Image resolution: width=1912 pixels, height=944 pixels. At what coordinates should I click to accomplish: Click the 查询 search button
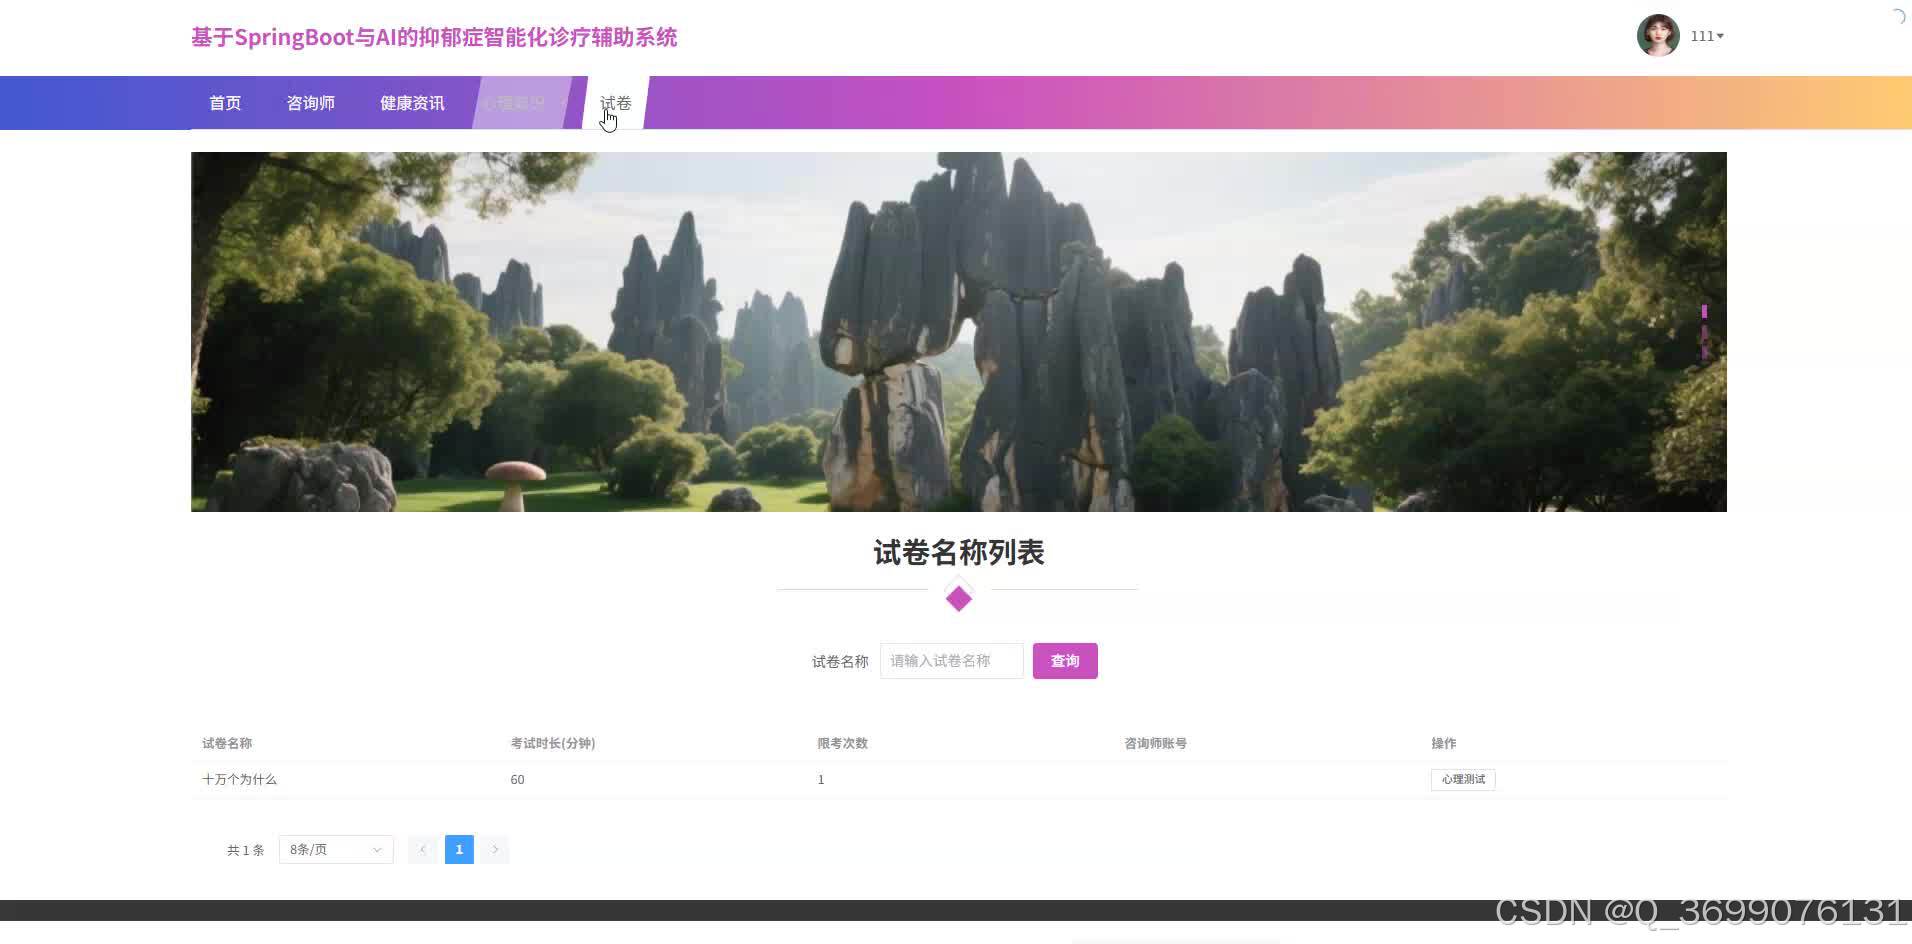coord(1065,661)
